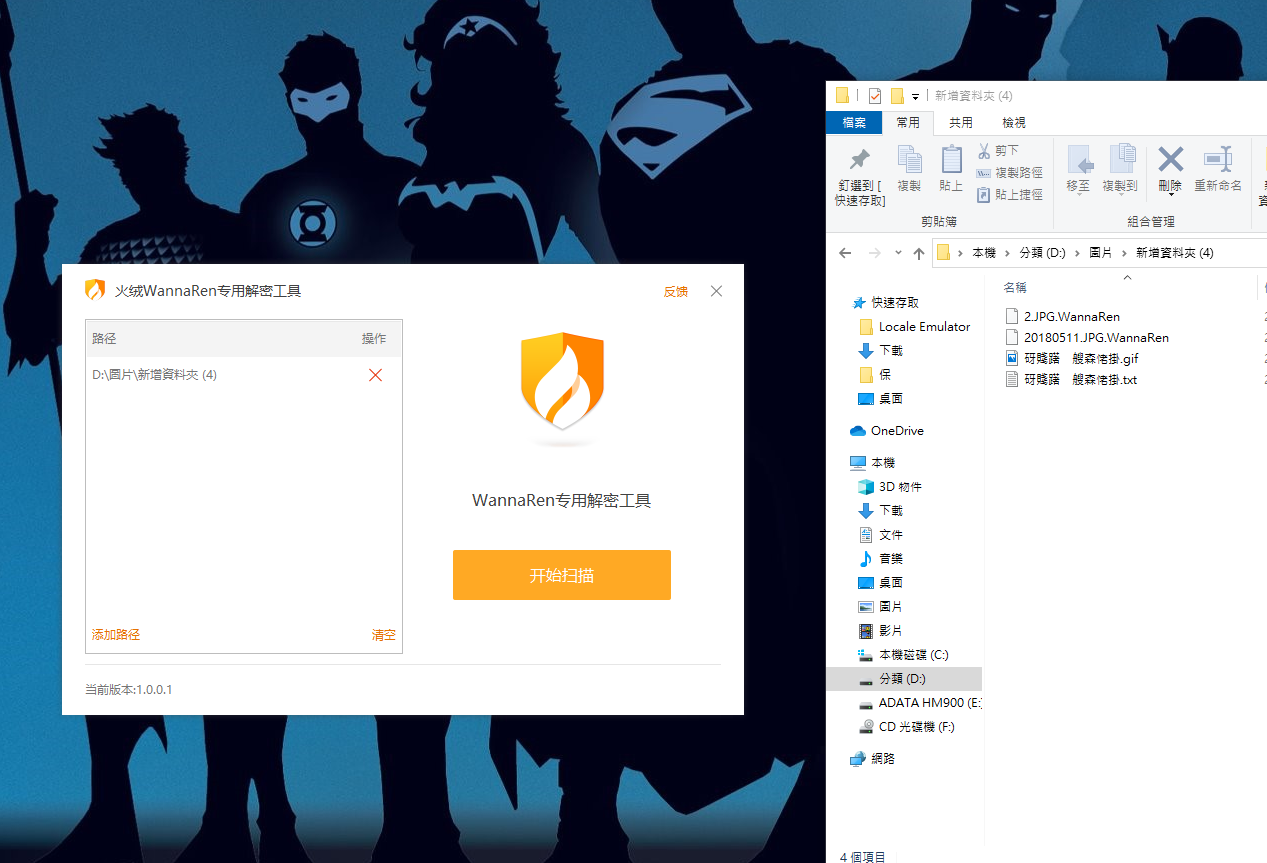Click 圖片 in the address bar breadcrumb

(1101, 253)
